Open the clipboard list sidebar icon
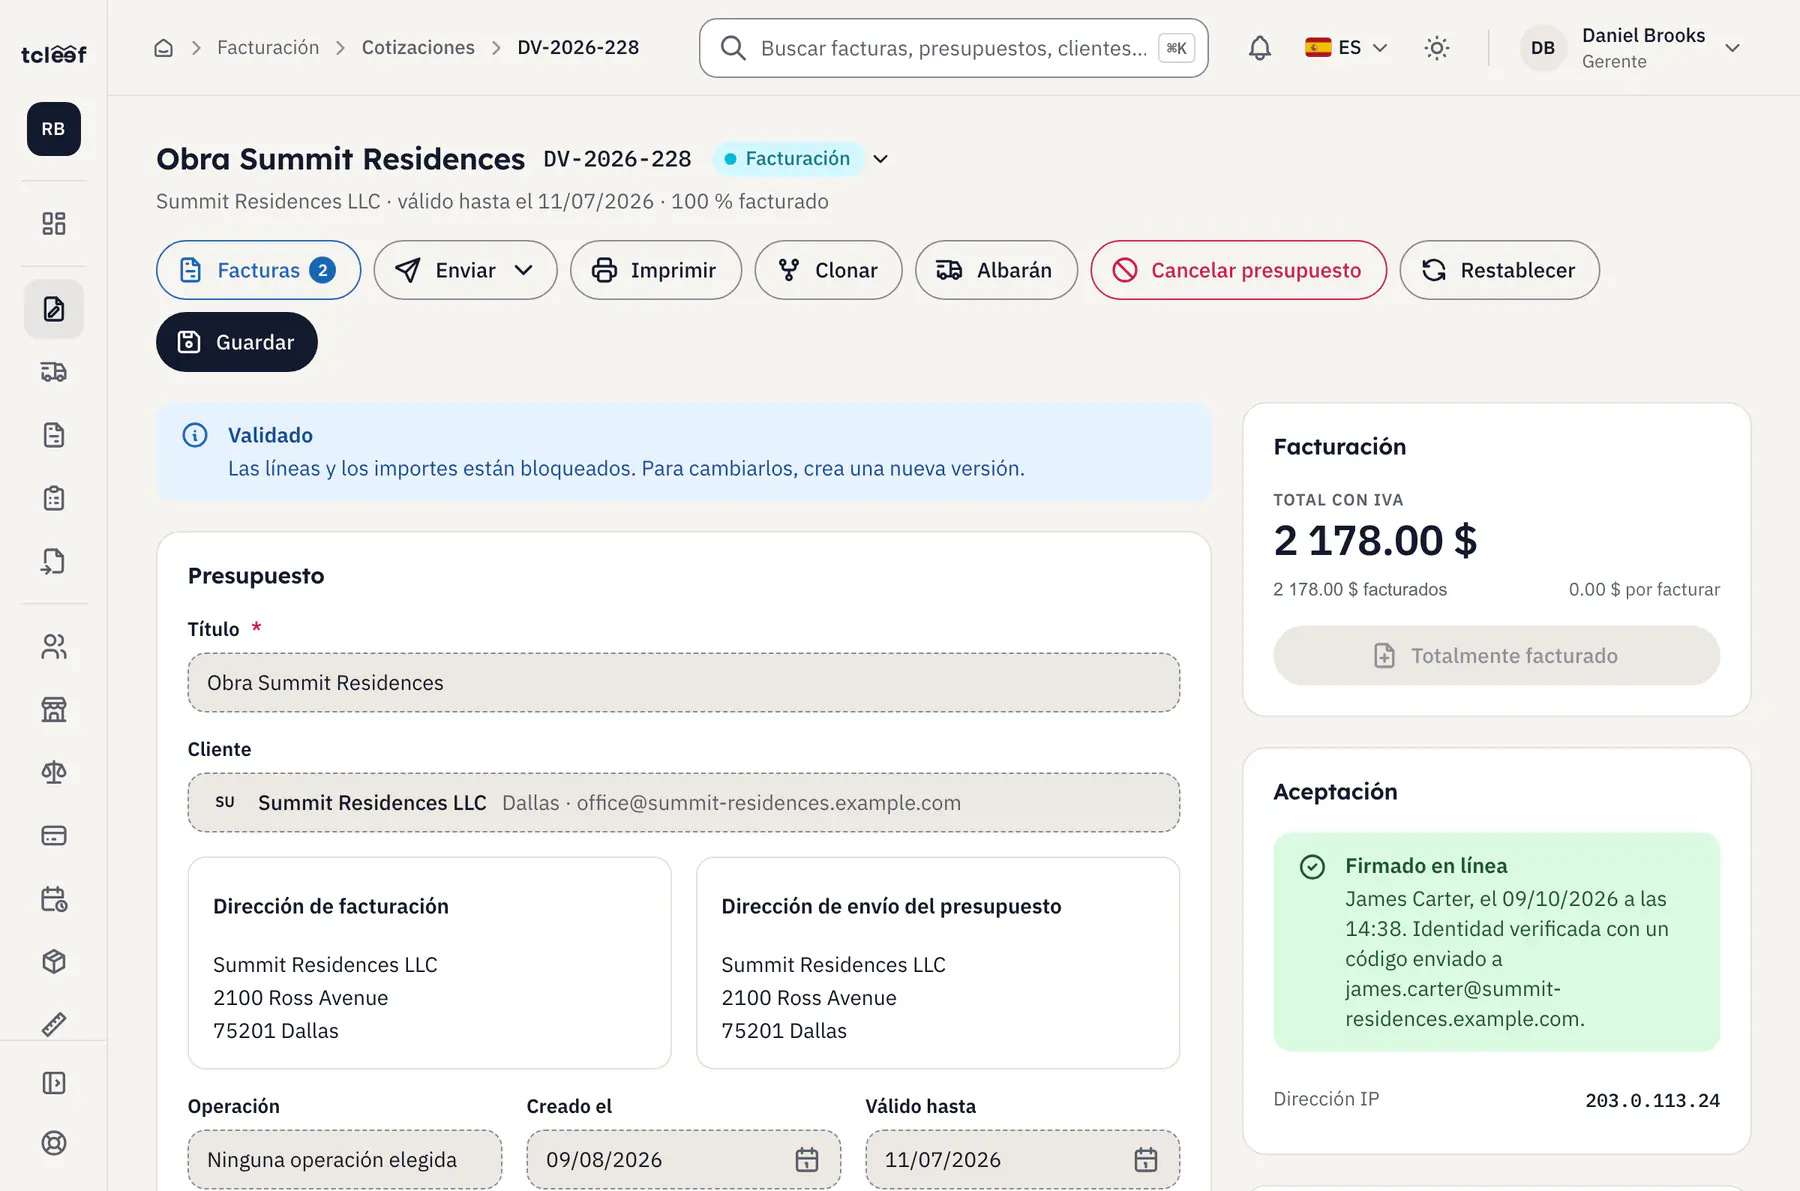This screenshot has height=1191, width=1800. pos(54,498)
